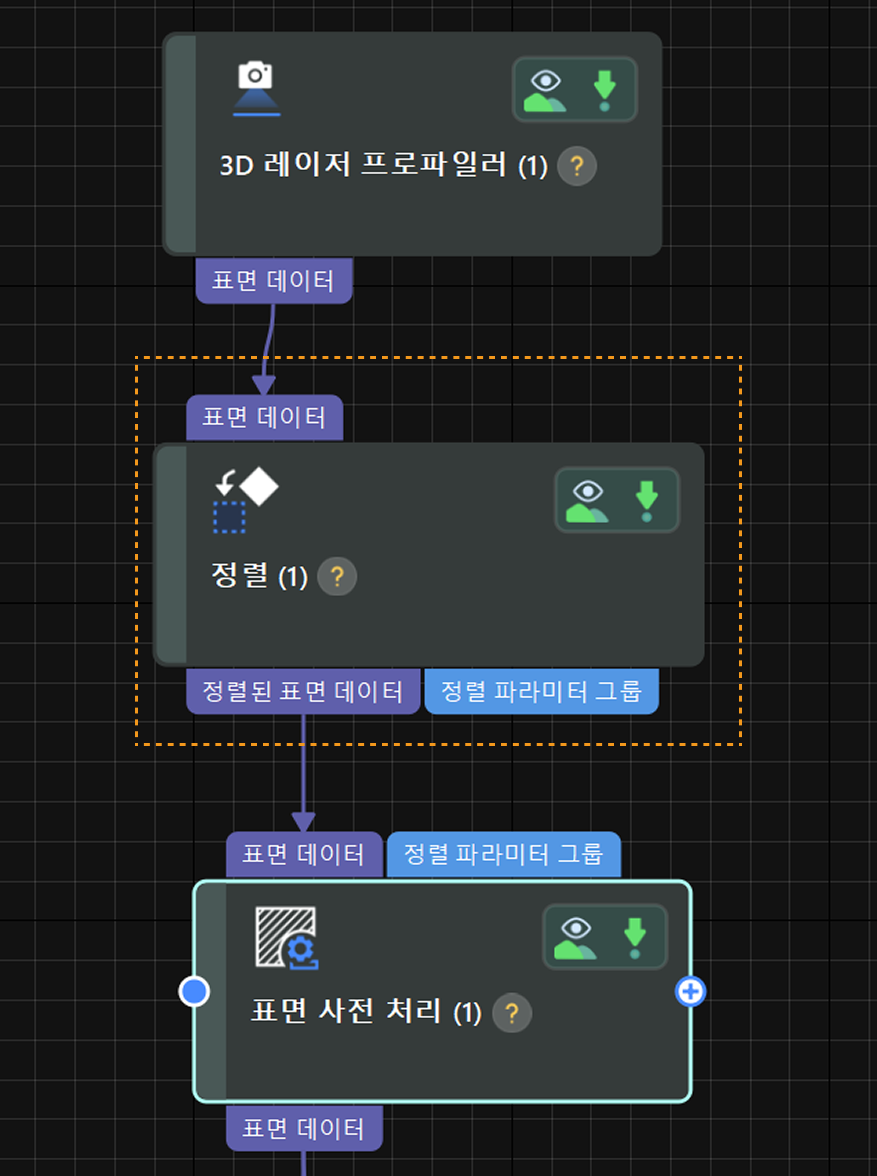877x1176 pixels.
Task: Click the 3D 레이저 프로파일러 camera icon
Action: [x=256, y=88]
